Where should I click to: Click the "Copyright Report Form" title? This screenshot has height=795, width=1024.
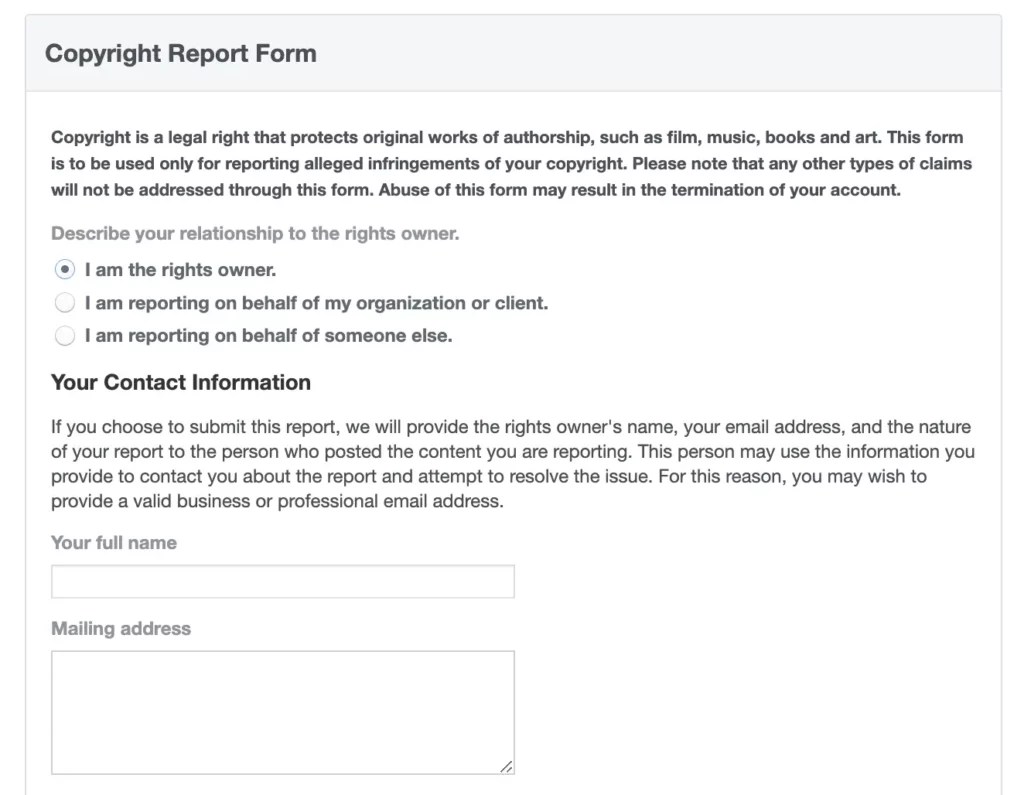[x=181, y=54]
